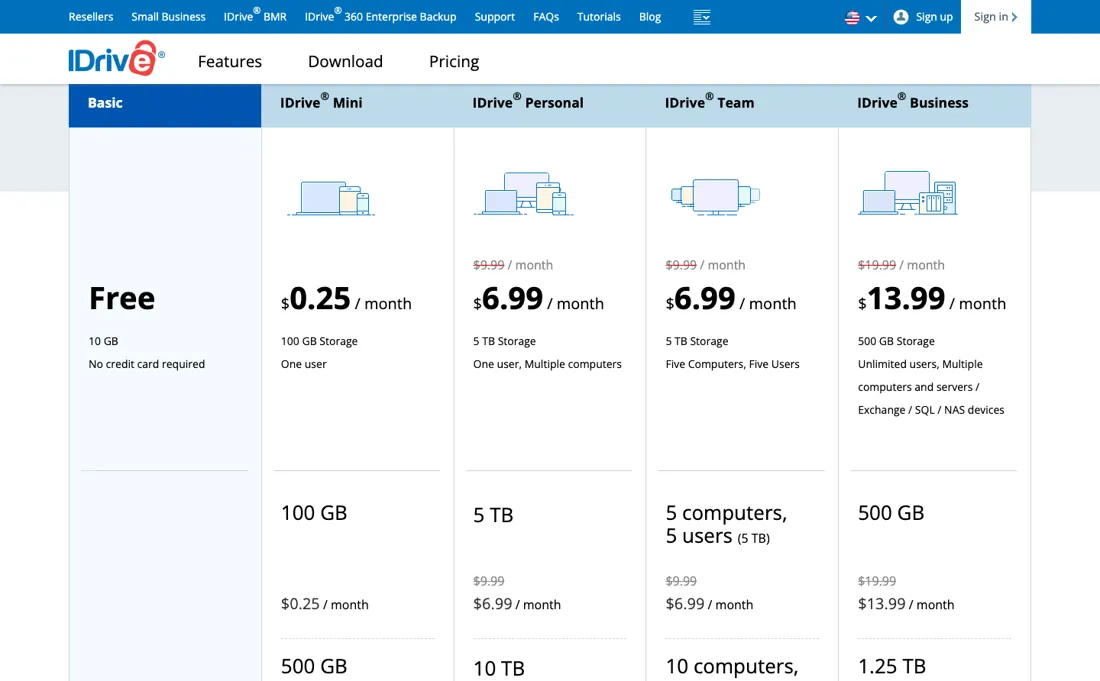
Task: Open the Tutorials link
Action: (x=598, y=17)
